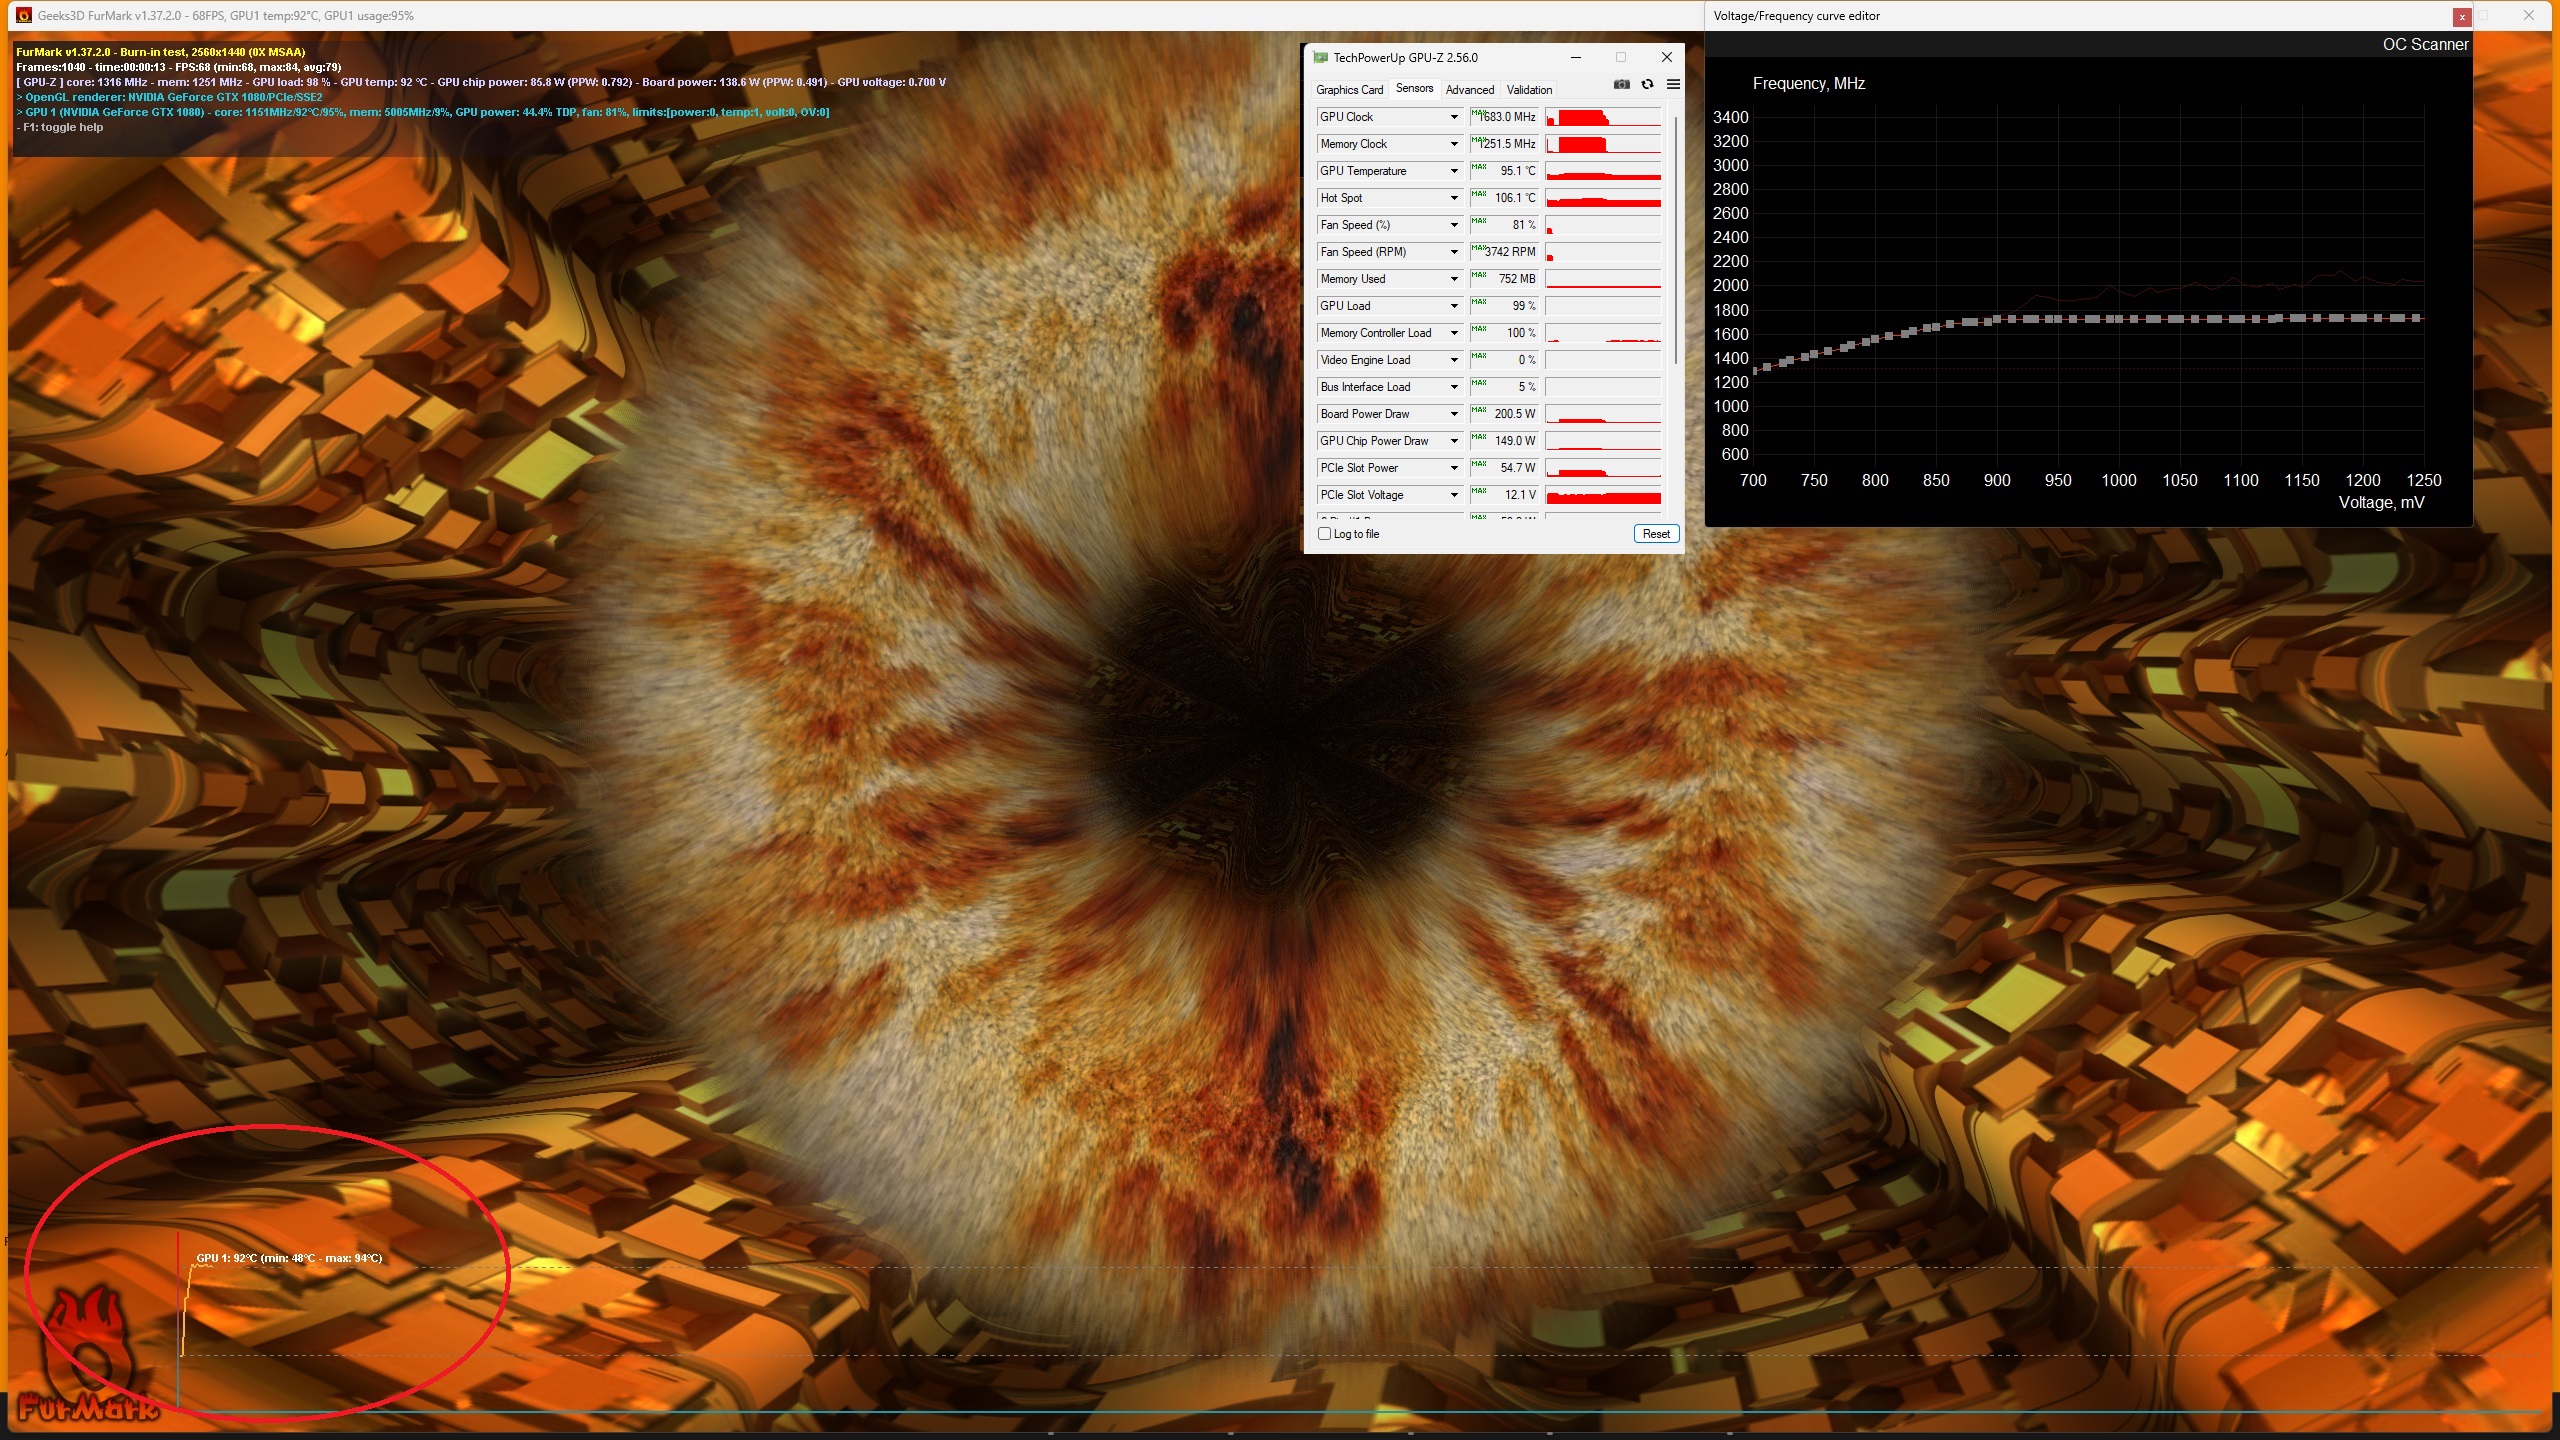Click the GPU-Z refresh icon
Image resolution: width=2560 pixels, height=1440 pixels.
1647,85
